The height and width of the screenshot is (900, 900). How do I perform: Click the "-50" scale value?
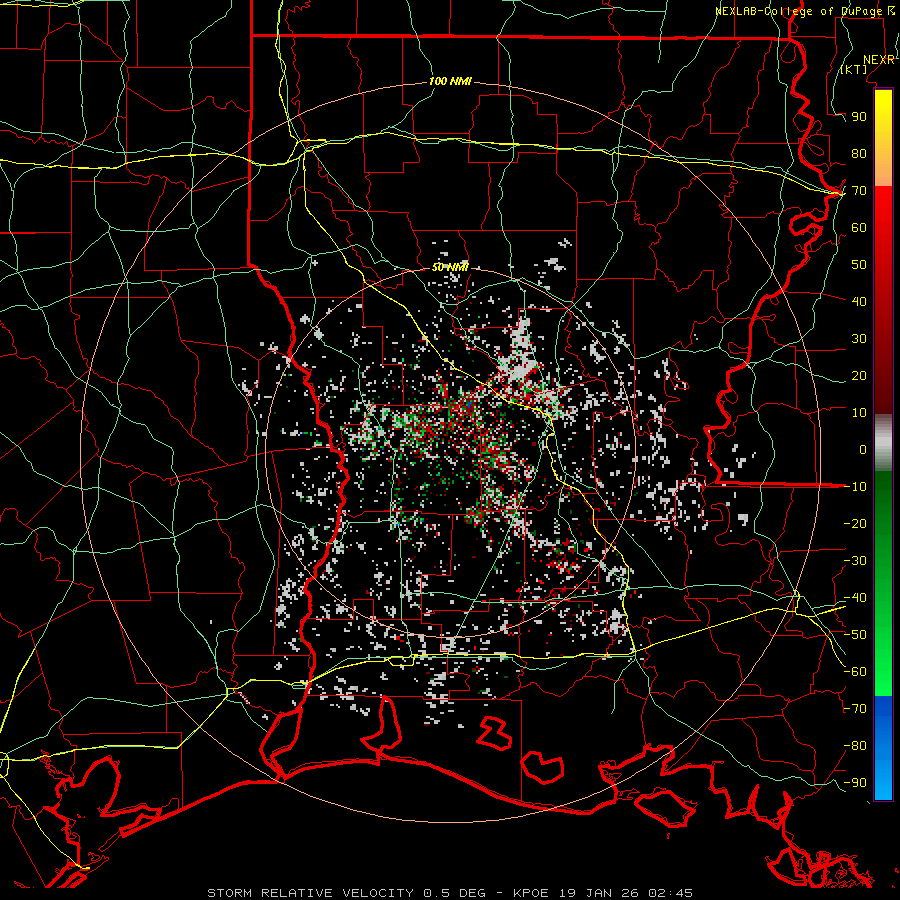(x=855, y=635)
